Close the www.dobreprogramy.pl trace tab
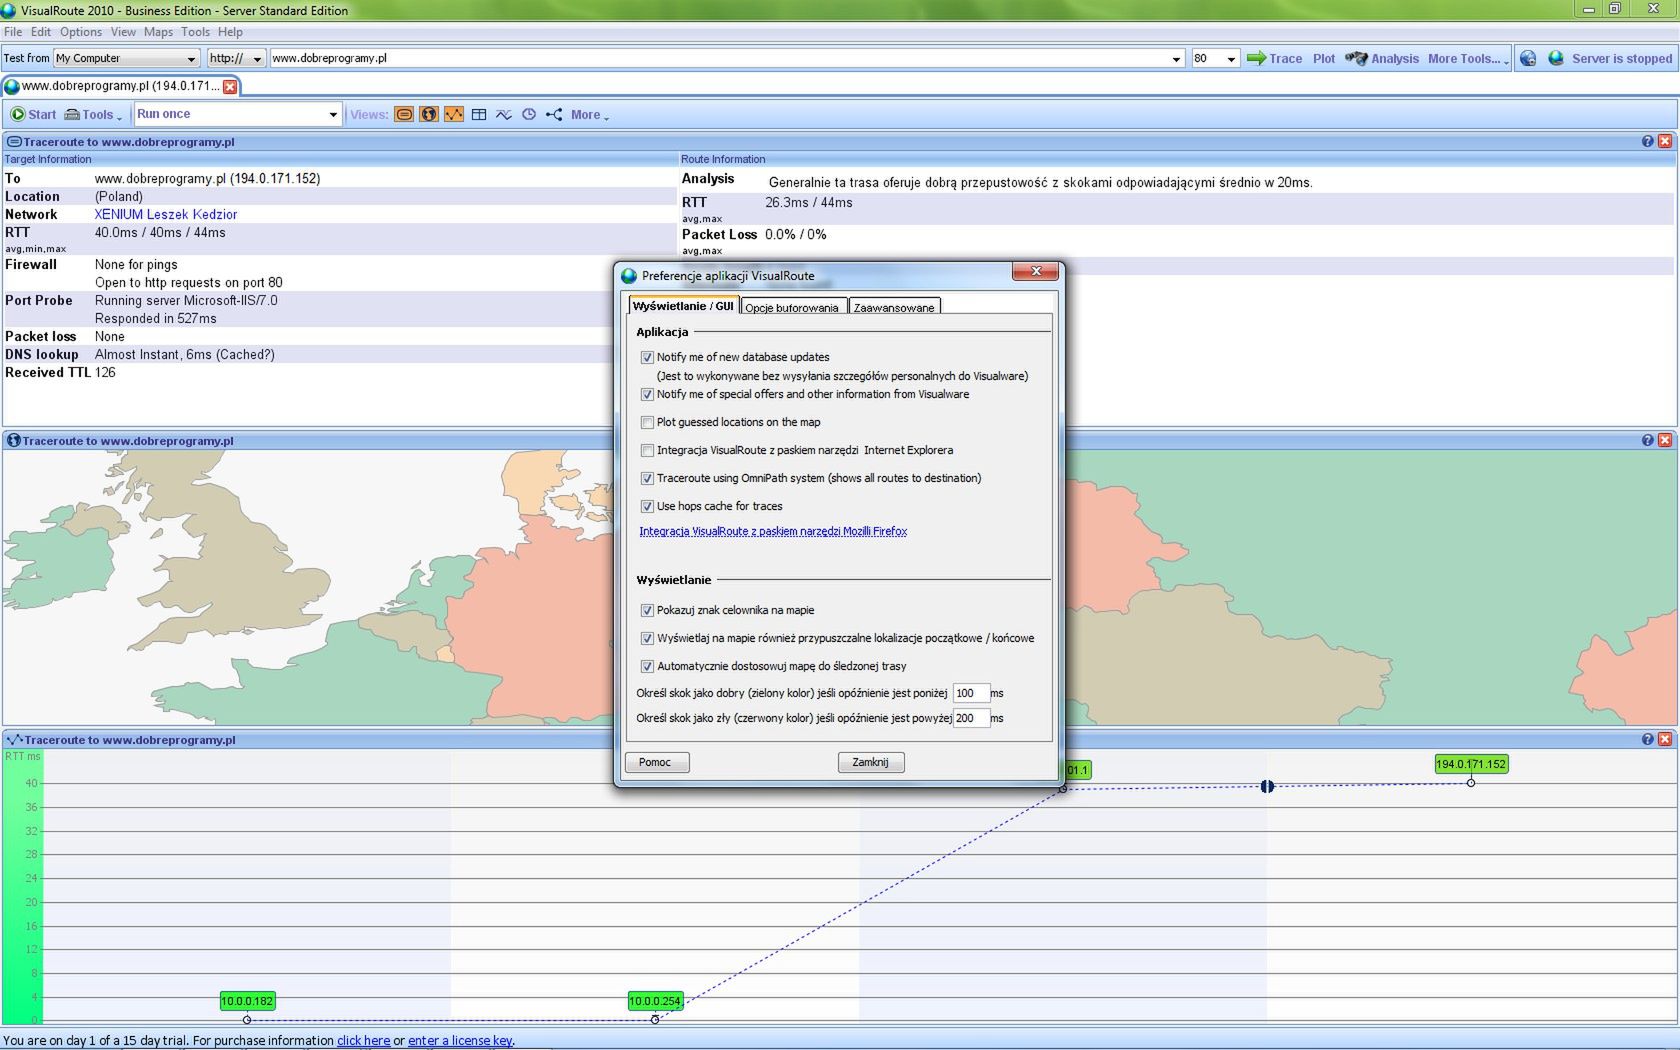This screenshot has width=1680, height=1050. (x=230, y=86)
